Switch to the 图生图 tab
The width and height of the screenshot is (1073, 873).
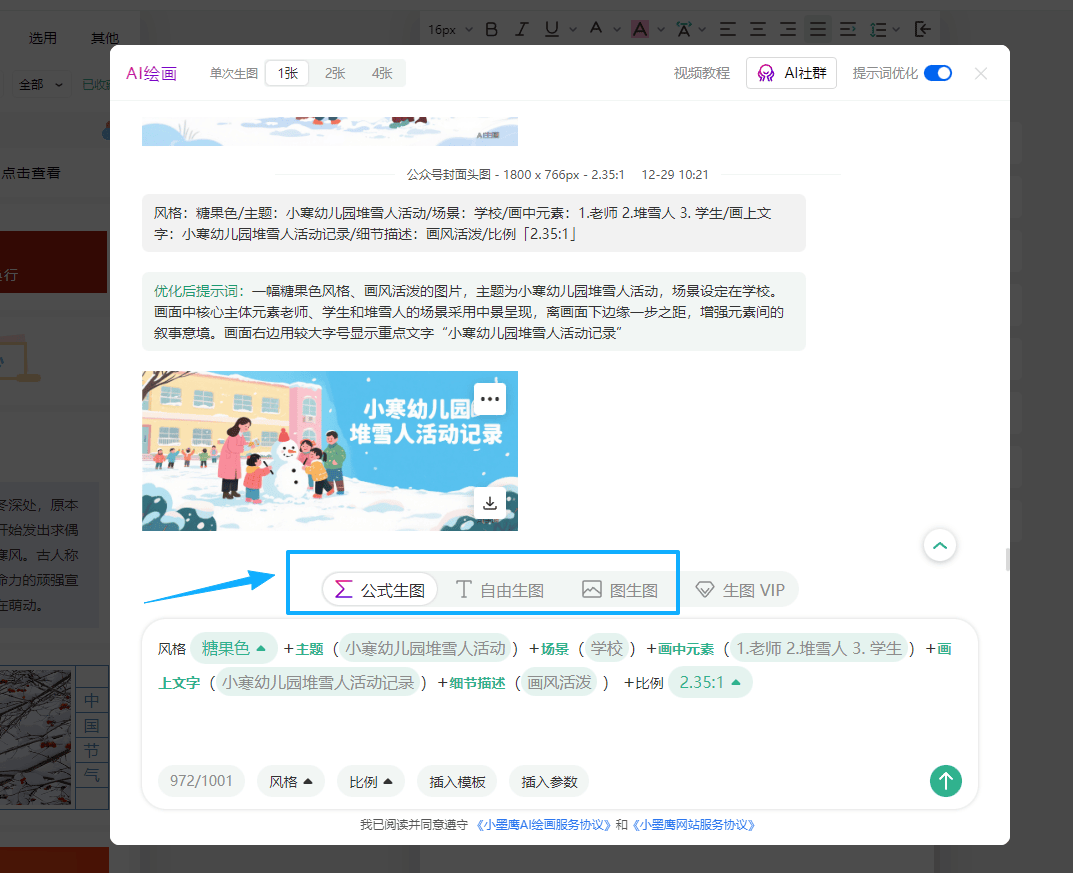click(620, 590)
